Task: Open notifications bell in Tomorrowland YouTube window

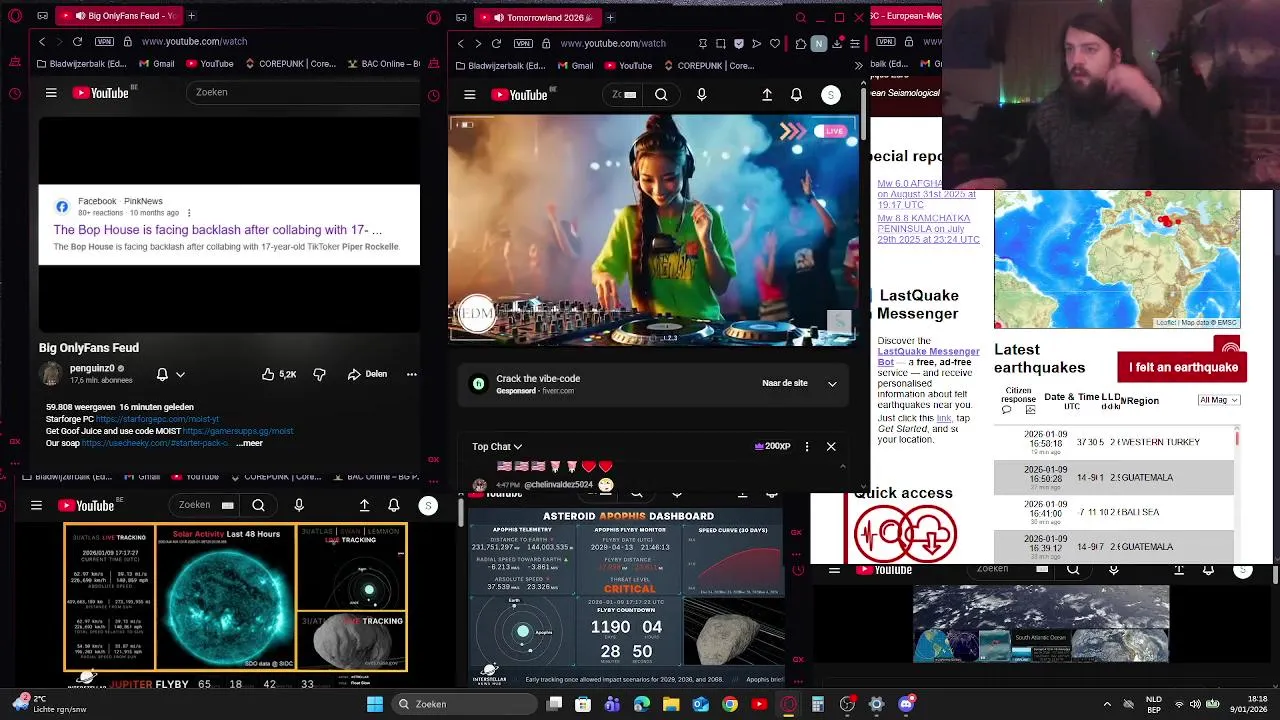Action: (x=796, y=95)
